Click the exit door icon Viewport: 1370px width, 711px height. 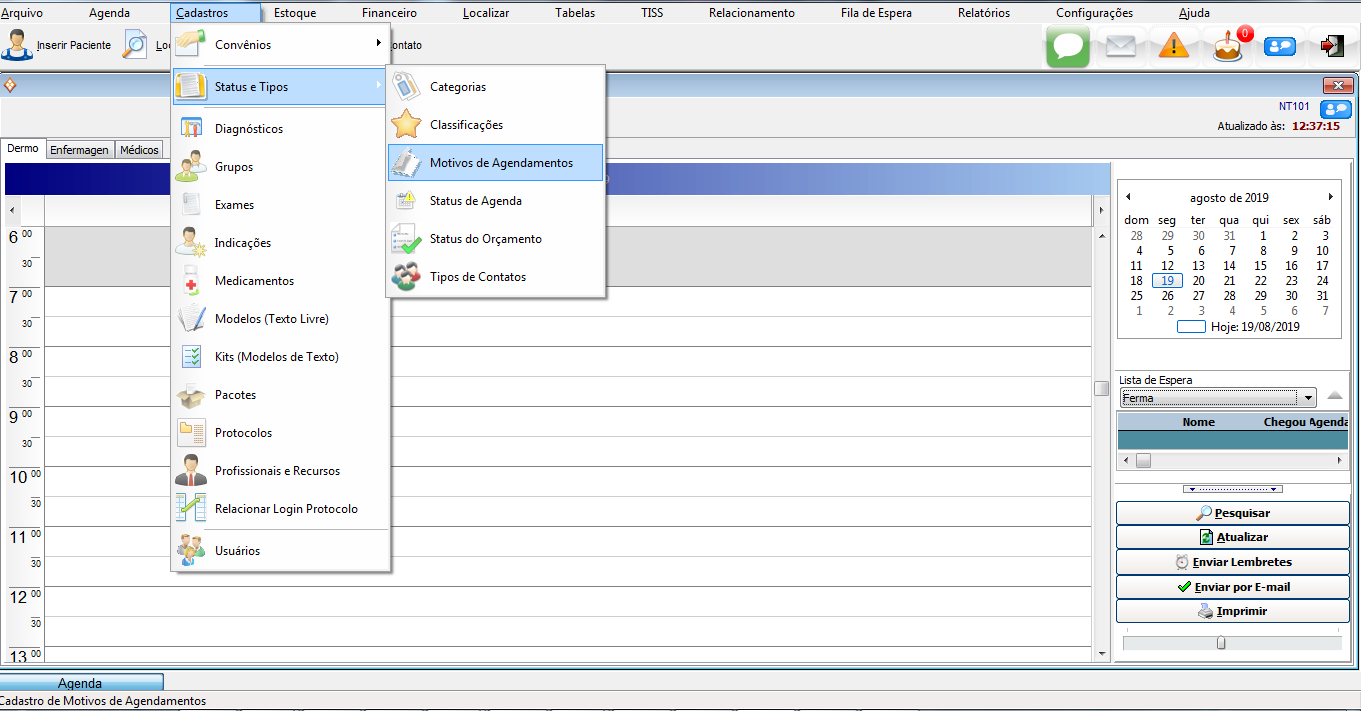(x=1332, y=46)
